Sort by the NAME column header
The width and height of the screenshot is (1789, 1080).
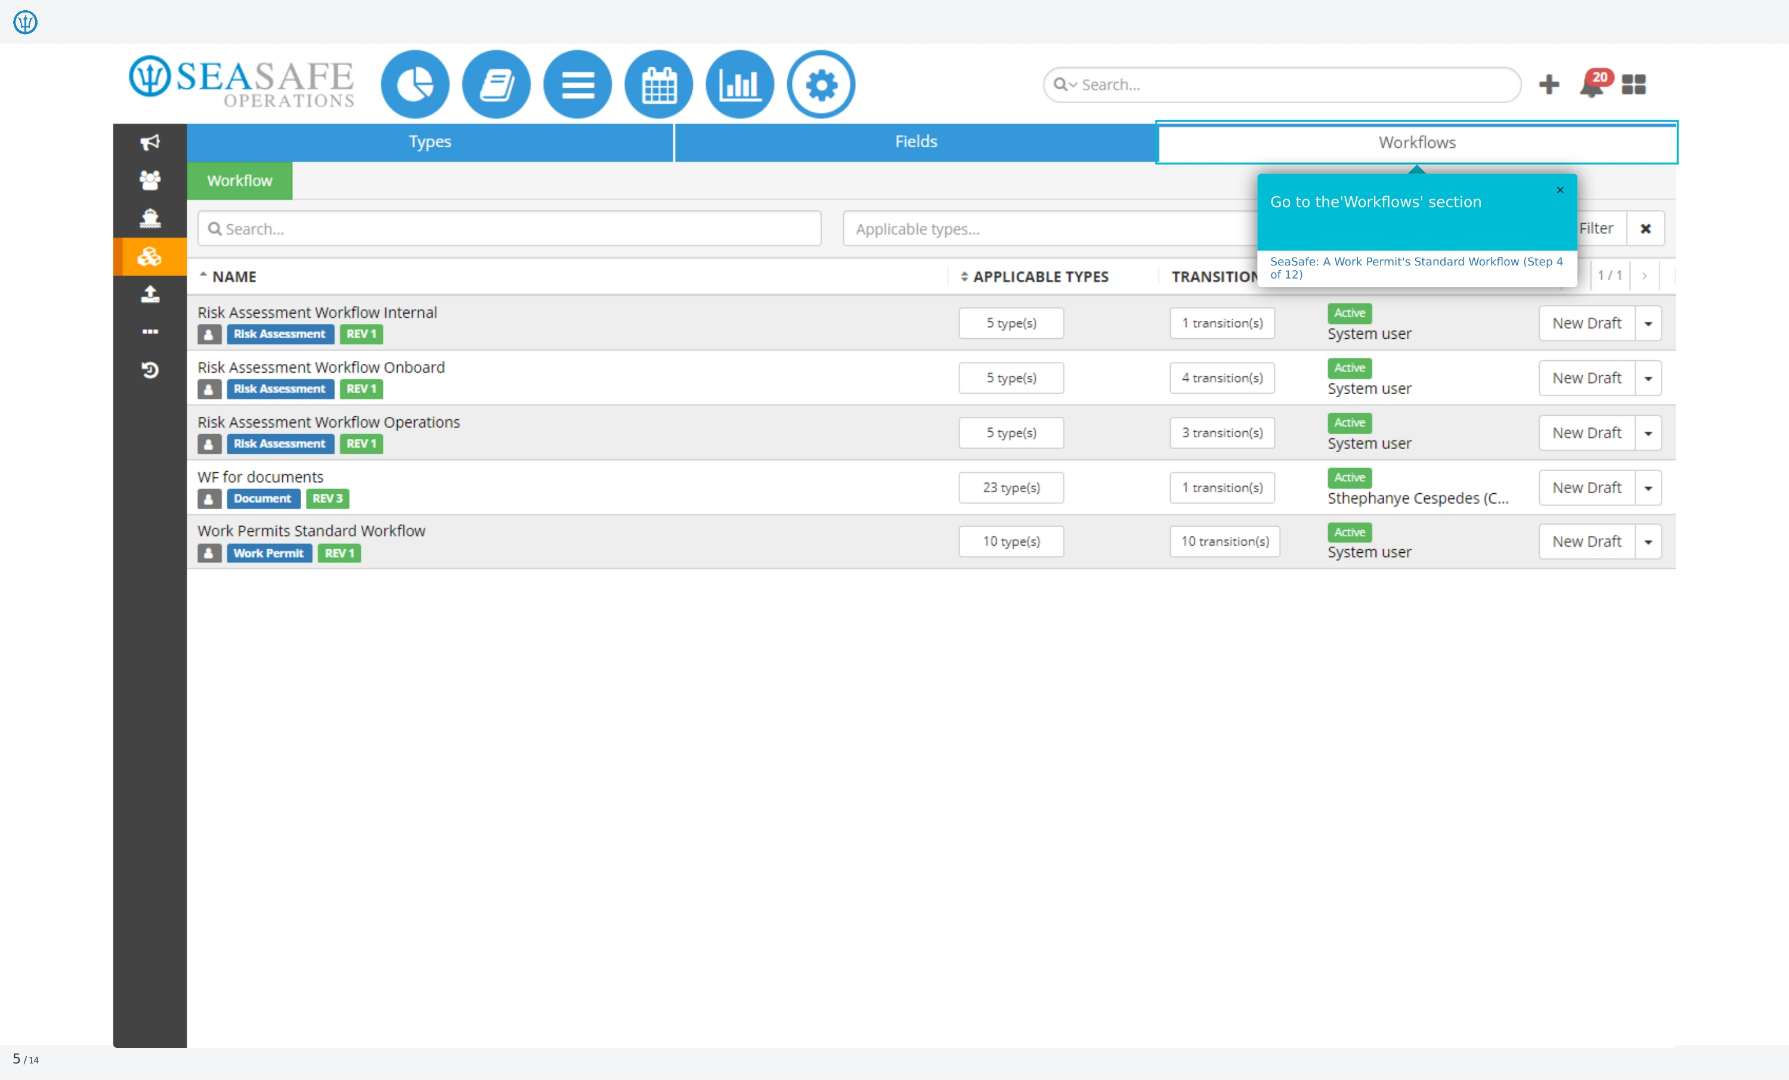click(229, 277)
